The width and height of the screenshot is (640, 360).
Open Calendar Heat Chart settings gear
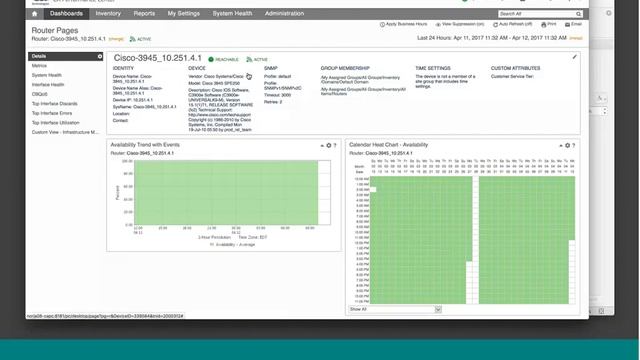click(x=567, y=145)
